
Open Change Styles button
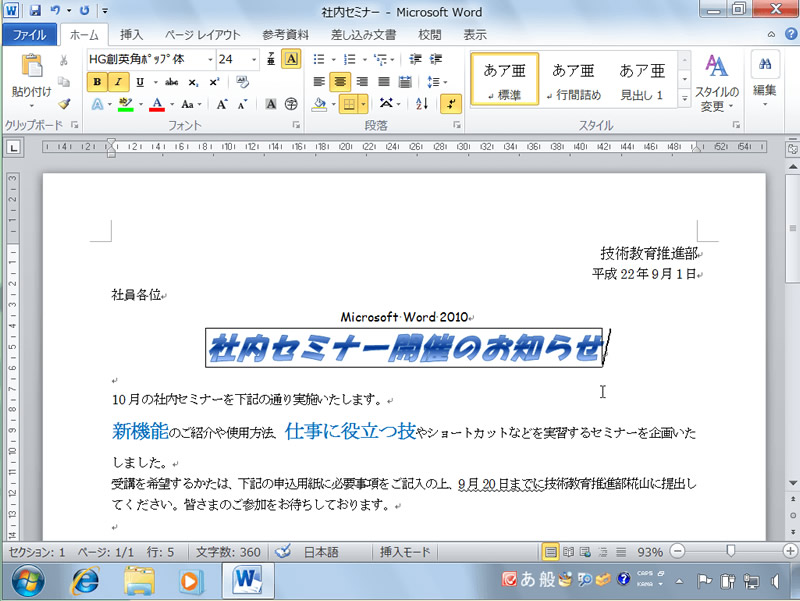pyautogui.click(x=716, y=83)
